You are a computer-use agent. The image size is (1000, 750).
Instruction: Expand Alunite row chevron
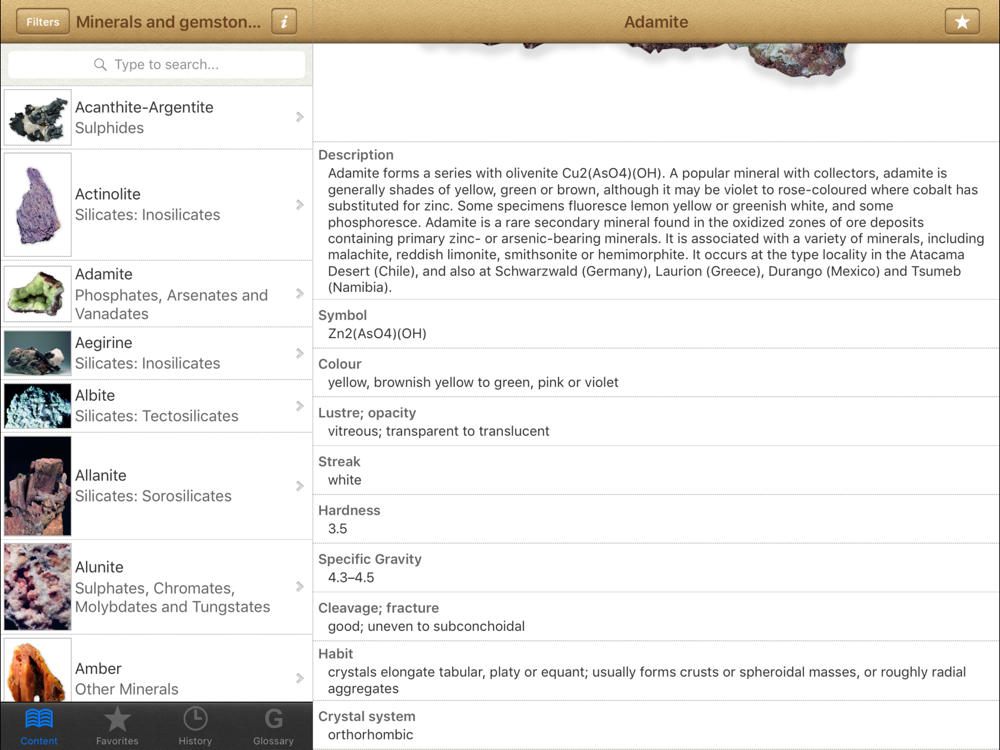(300, 587)
